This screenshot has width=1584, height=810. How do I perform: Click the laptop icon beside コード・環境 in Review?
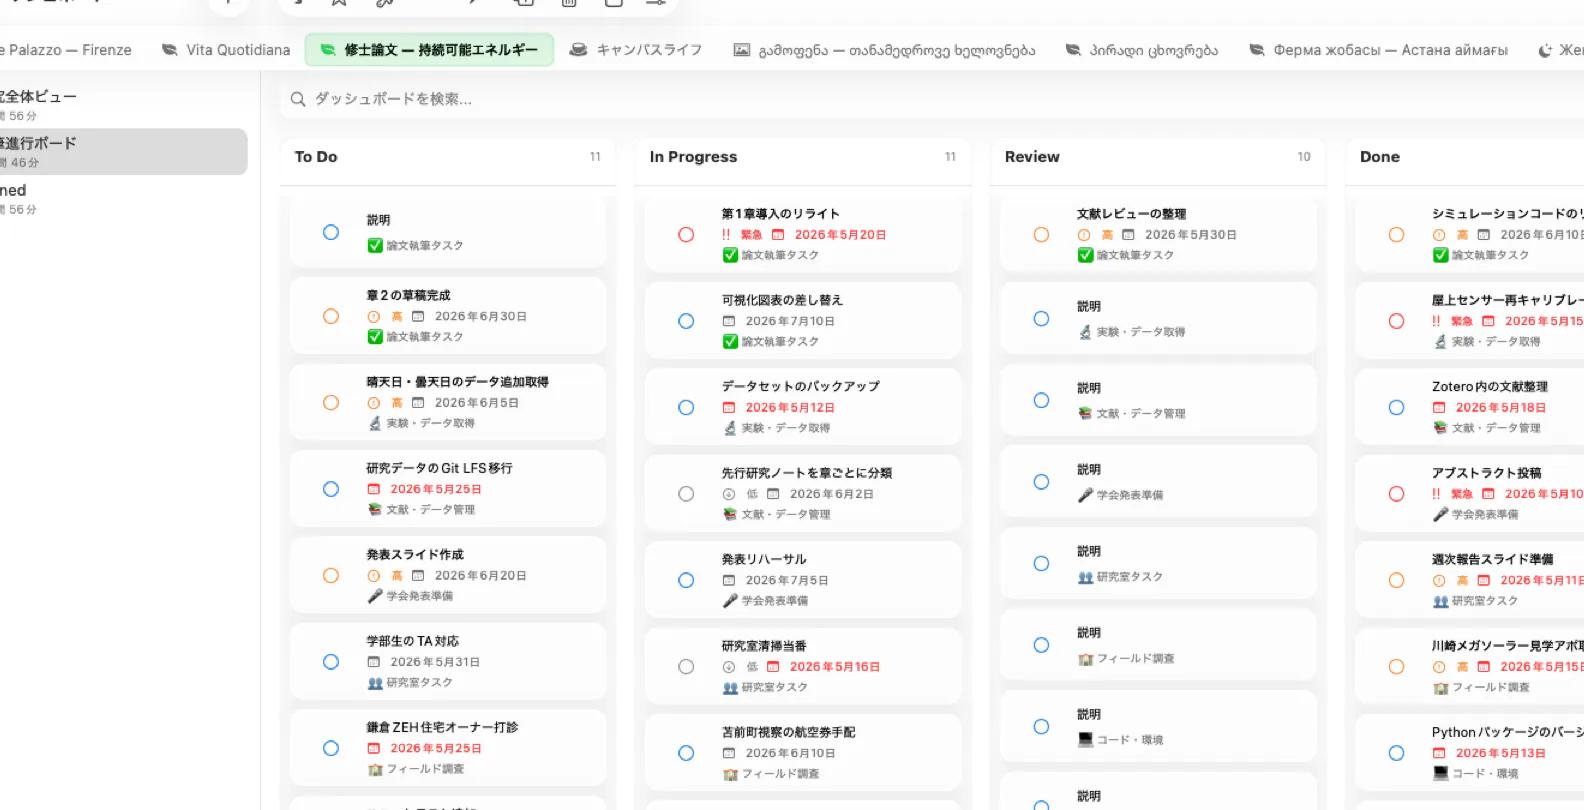point(1085,740)
